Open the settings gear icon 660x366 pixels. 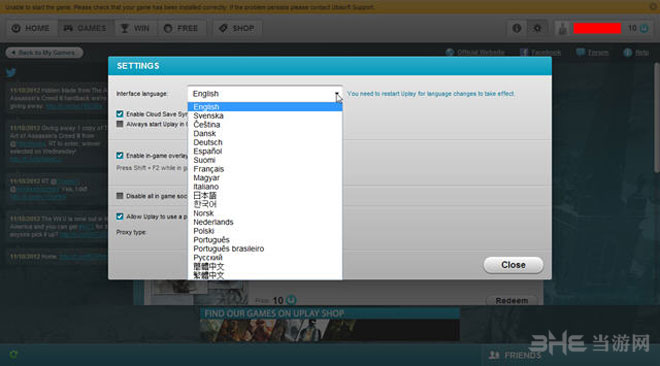(x=538, y=28)
